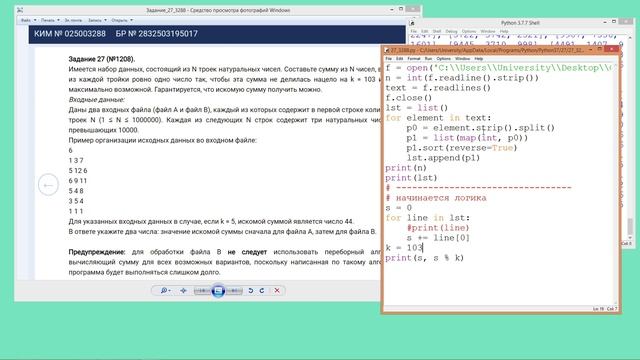Open Help menu in the 27_3288.py editor

[478, 59]
